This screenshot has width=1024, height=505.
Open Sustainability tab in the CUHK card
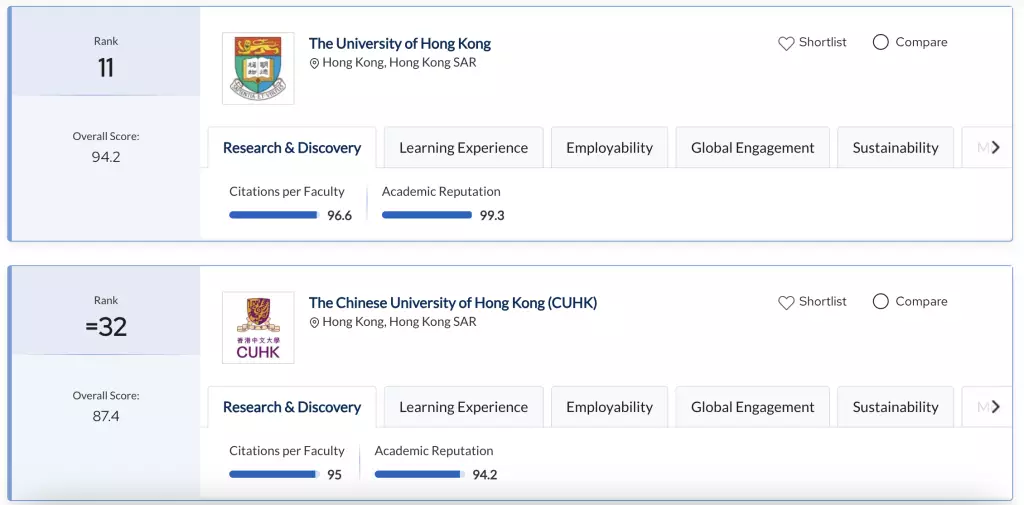(x=895, y=407)
